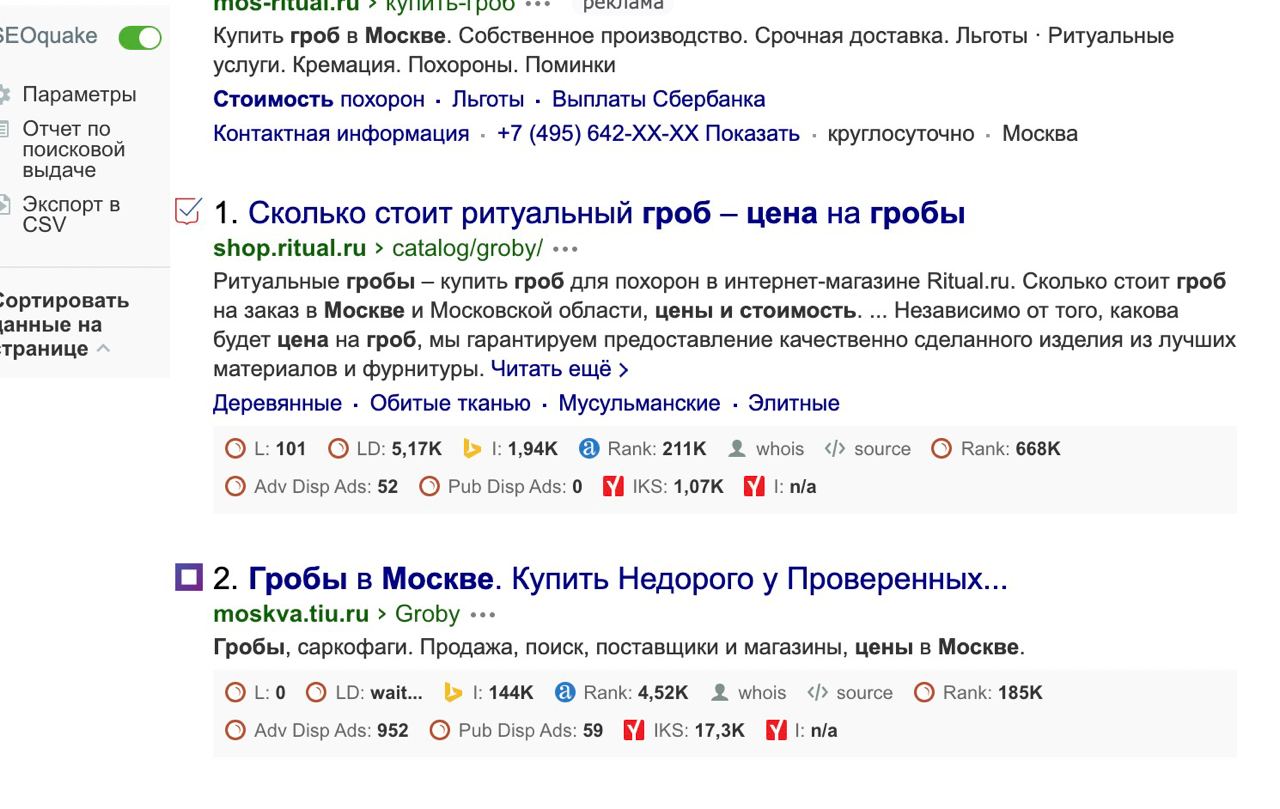The width and height of the screenshot is (1280, 809).
Task: Open three-dots menu next to catalog/groby/
Action: (x=564, y=248)
